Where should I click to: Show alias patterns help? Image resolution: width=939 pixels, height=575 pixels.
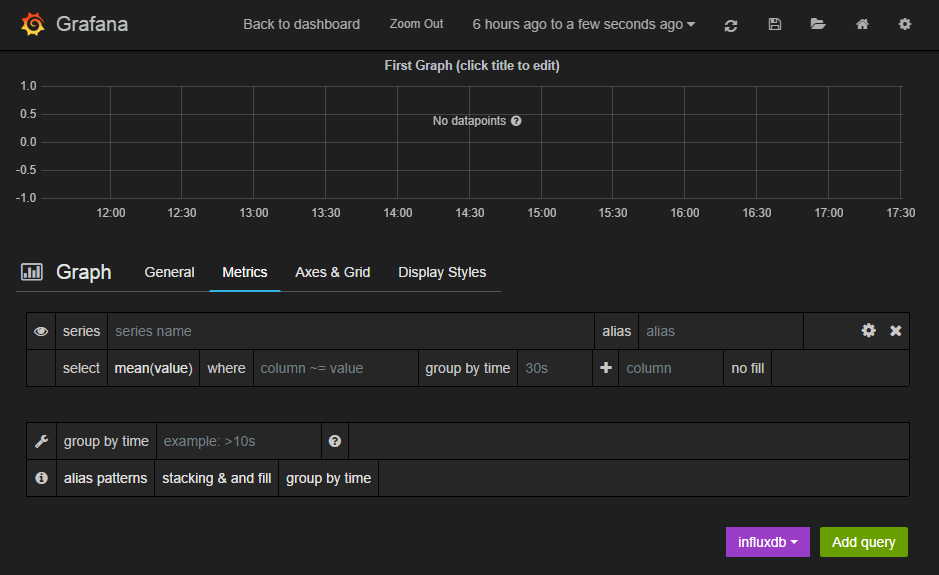105,478
